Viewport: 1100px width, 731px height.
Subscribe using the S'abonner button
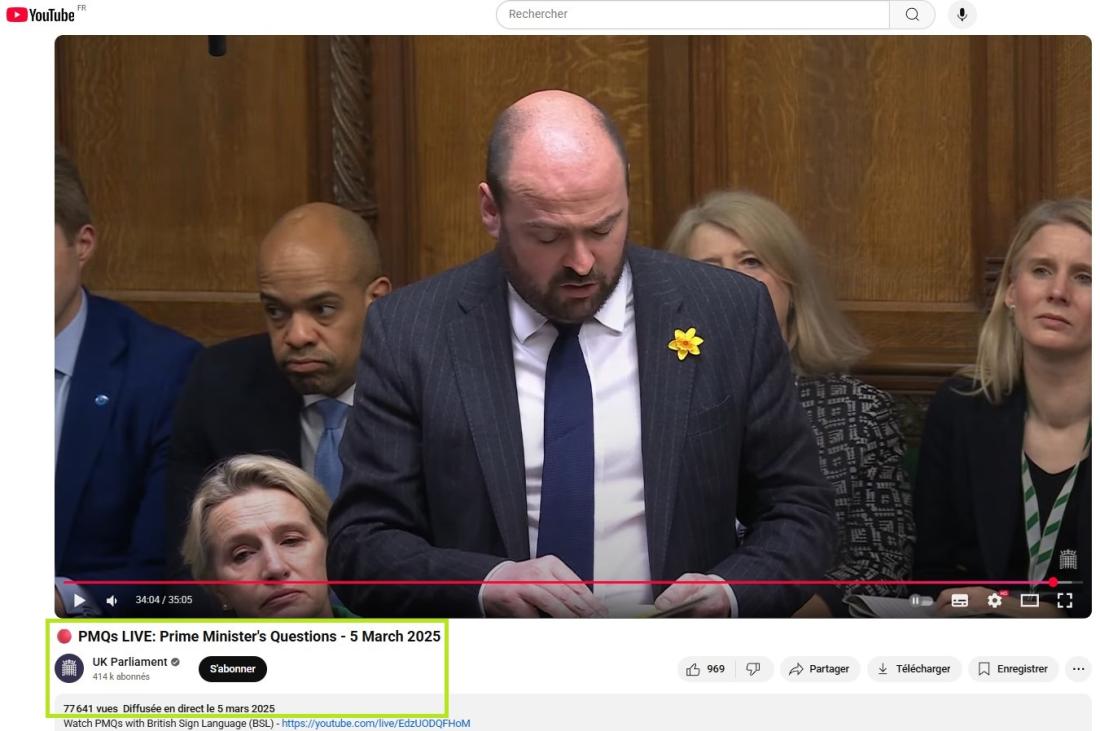232,669
